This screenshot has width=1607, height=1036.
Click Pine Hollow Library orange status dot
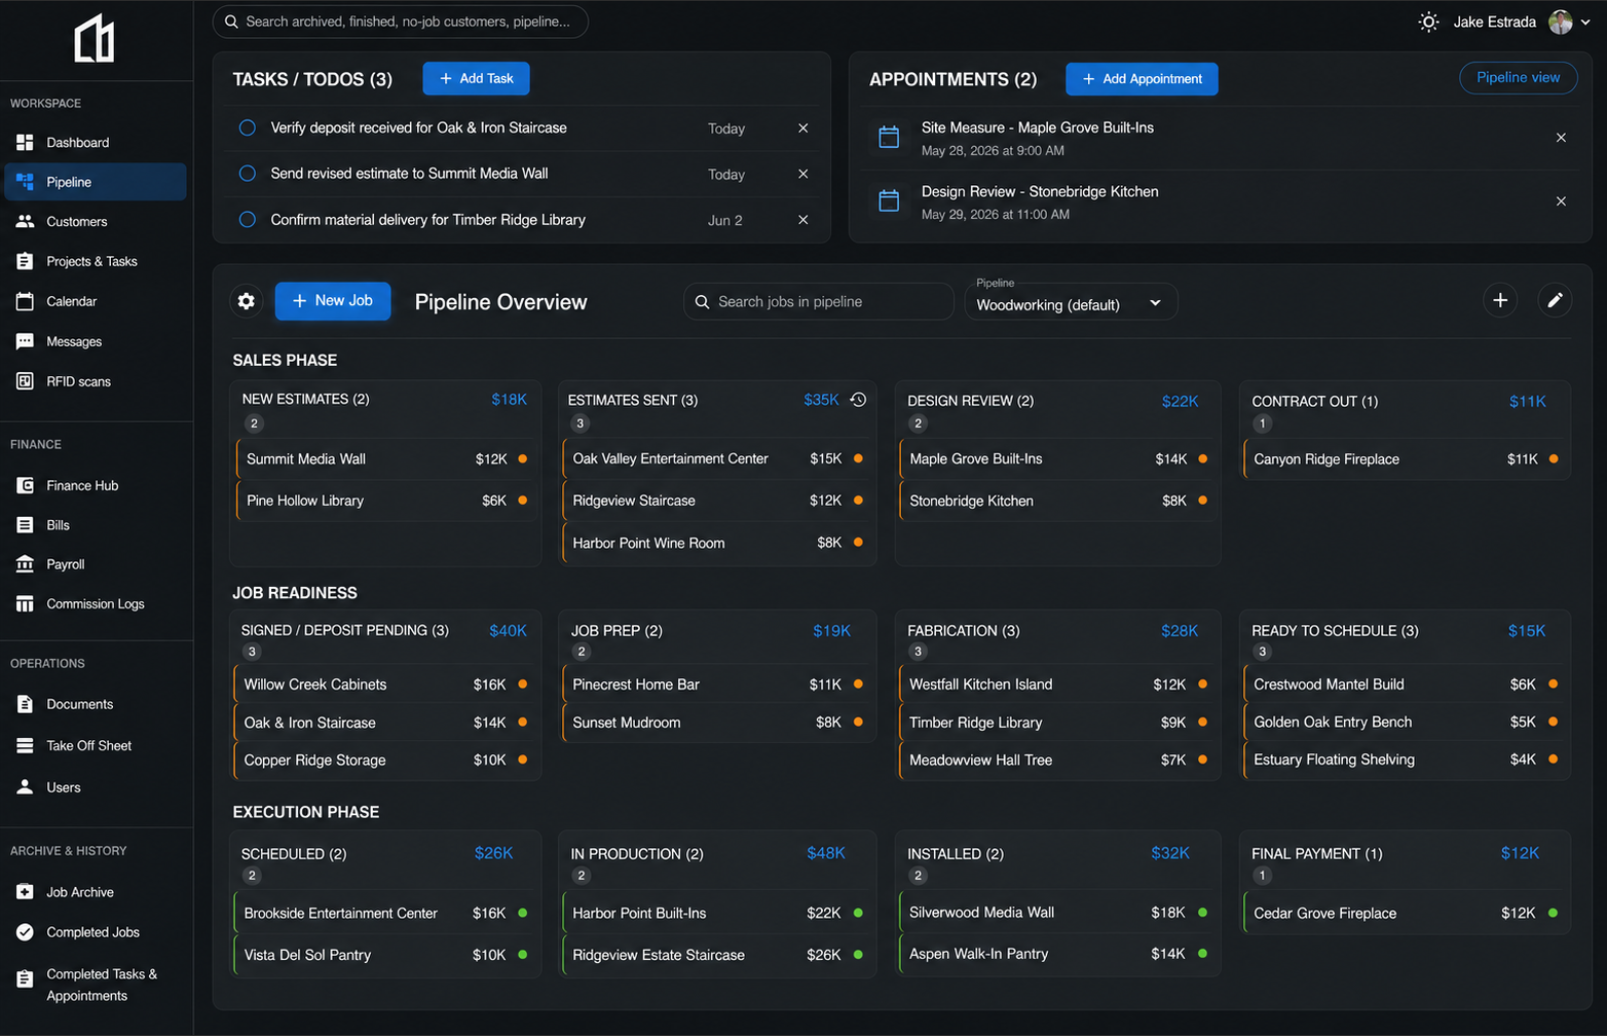click(523, 501)
